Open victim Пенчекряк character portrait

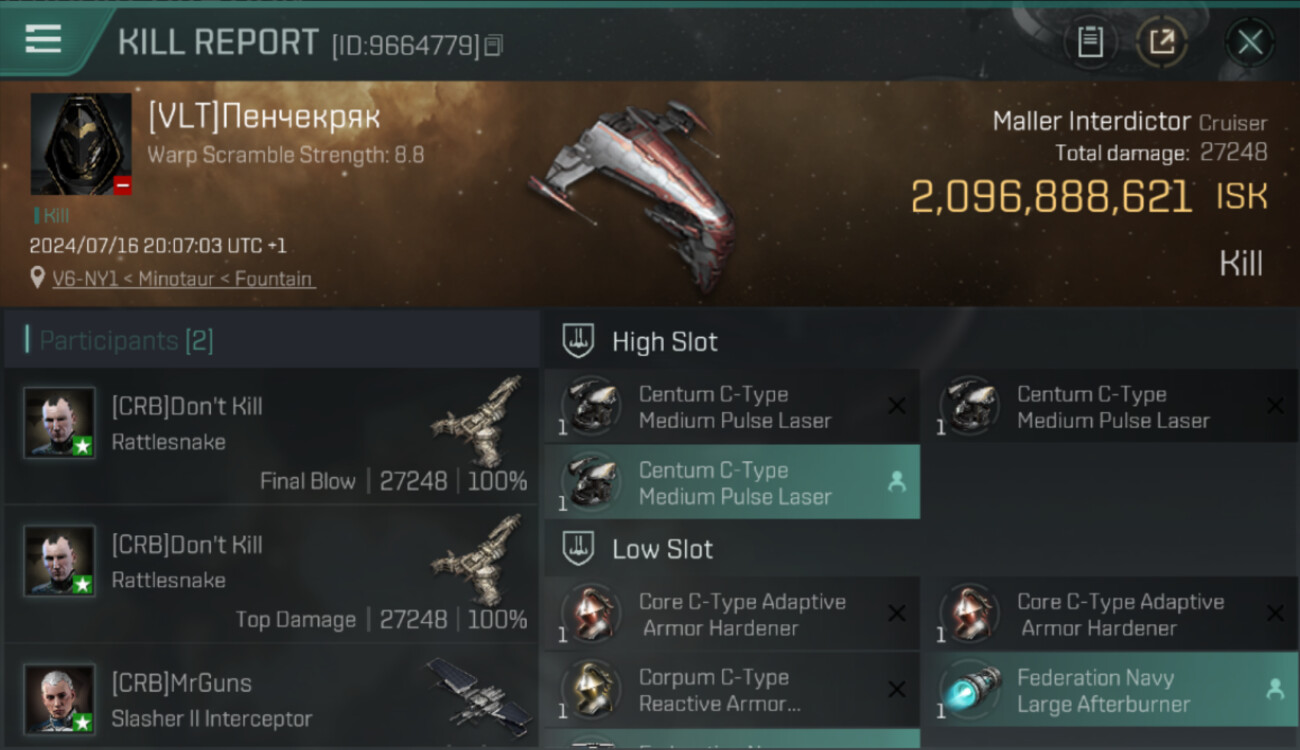tap(81, 144)
